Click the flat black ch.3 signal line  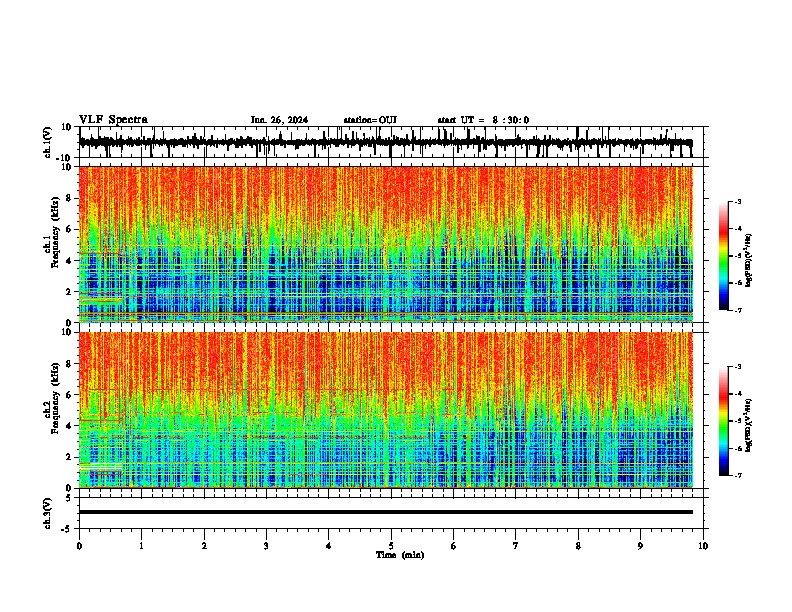(386, 512)
